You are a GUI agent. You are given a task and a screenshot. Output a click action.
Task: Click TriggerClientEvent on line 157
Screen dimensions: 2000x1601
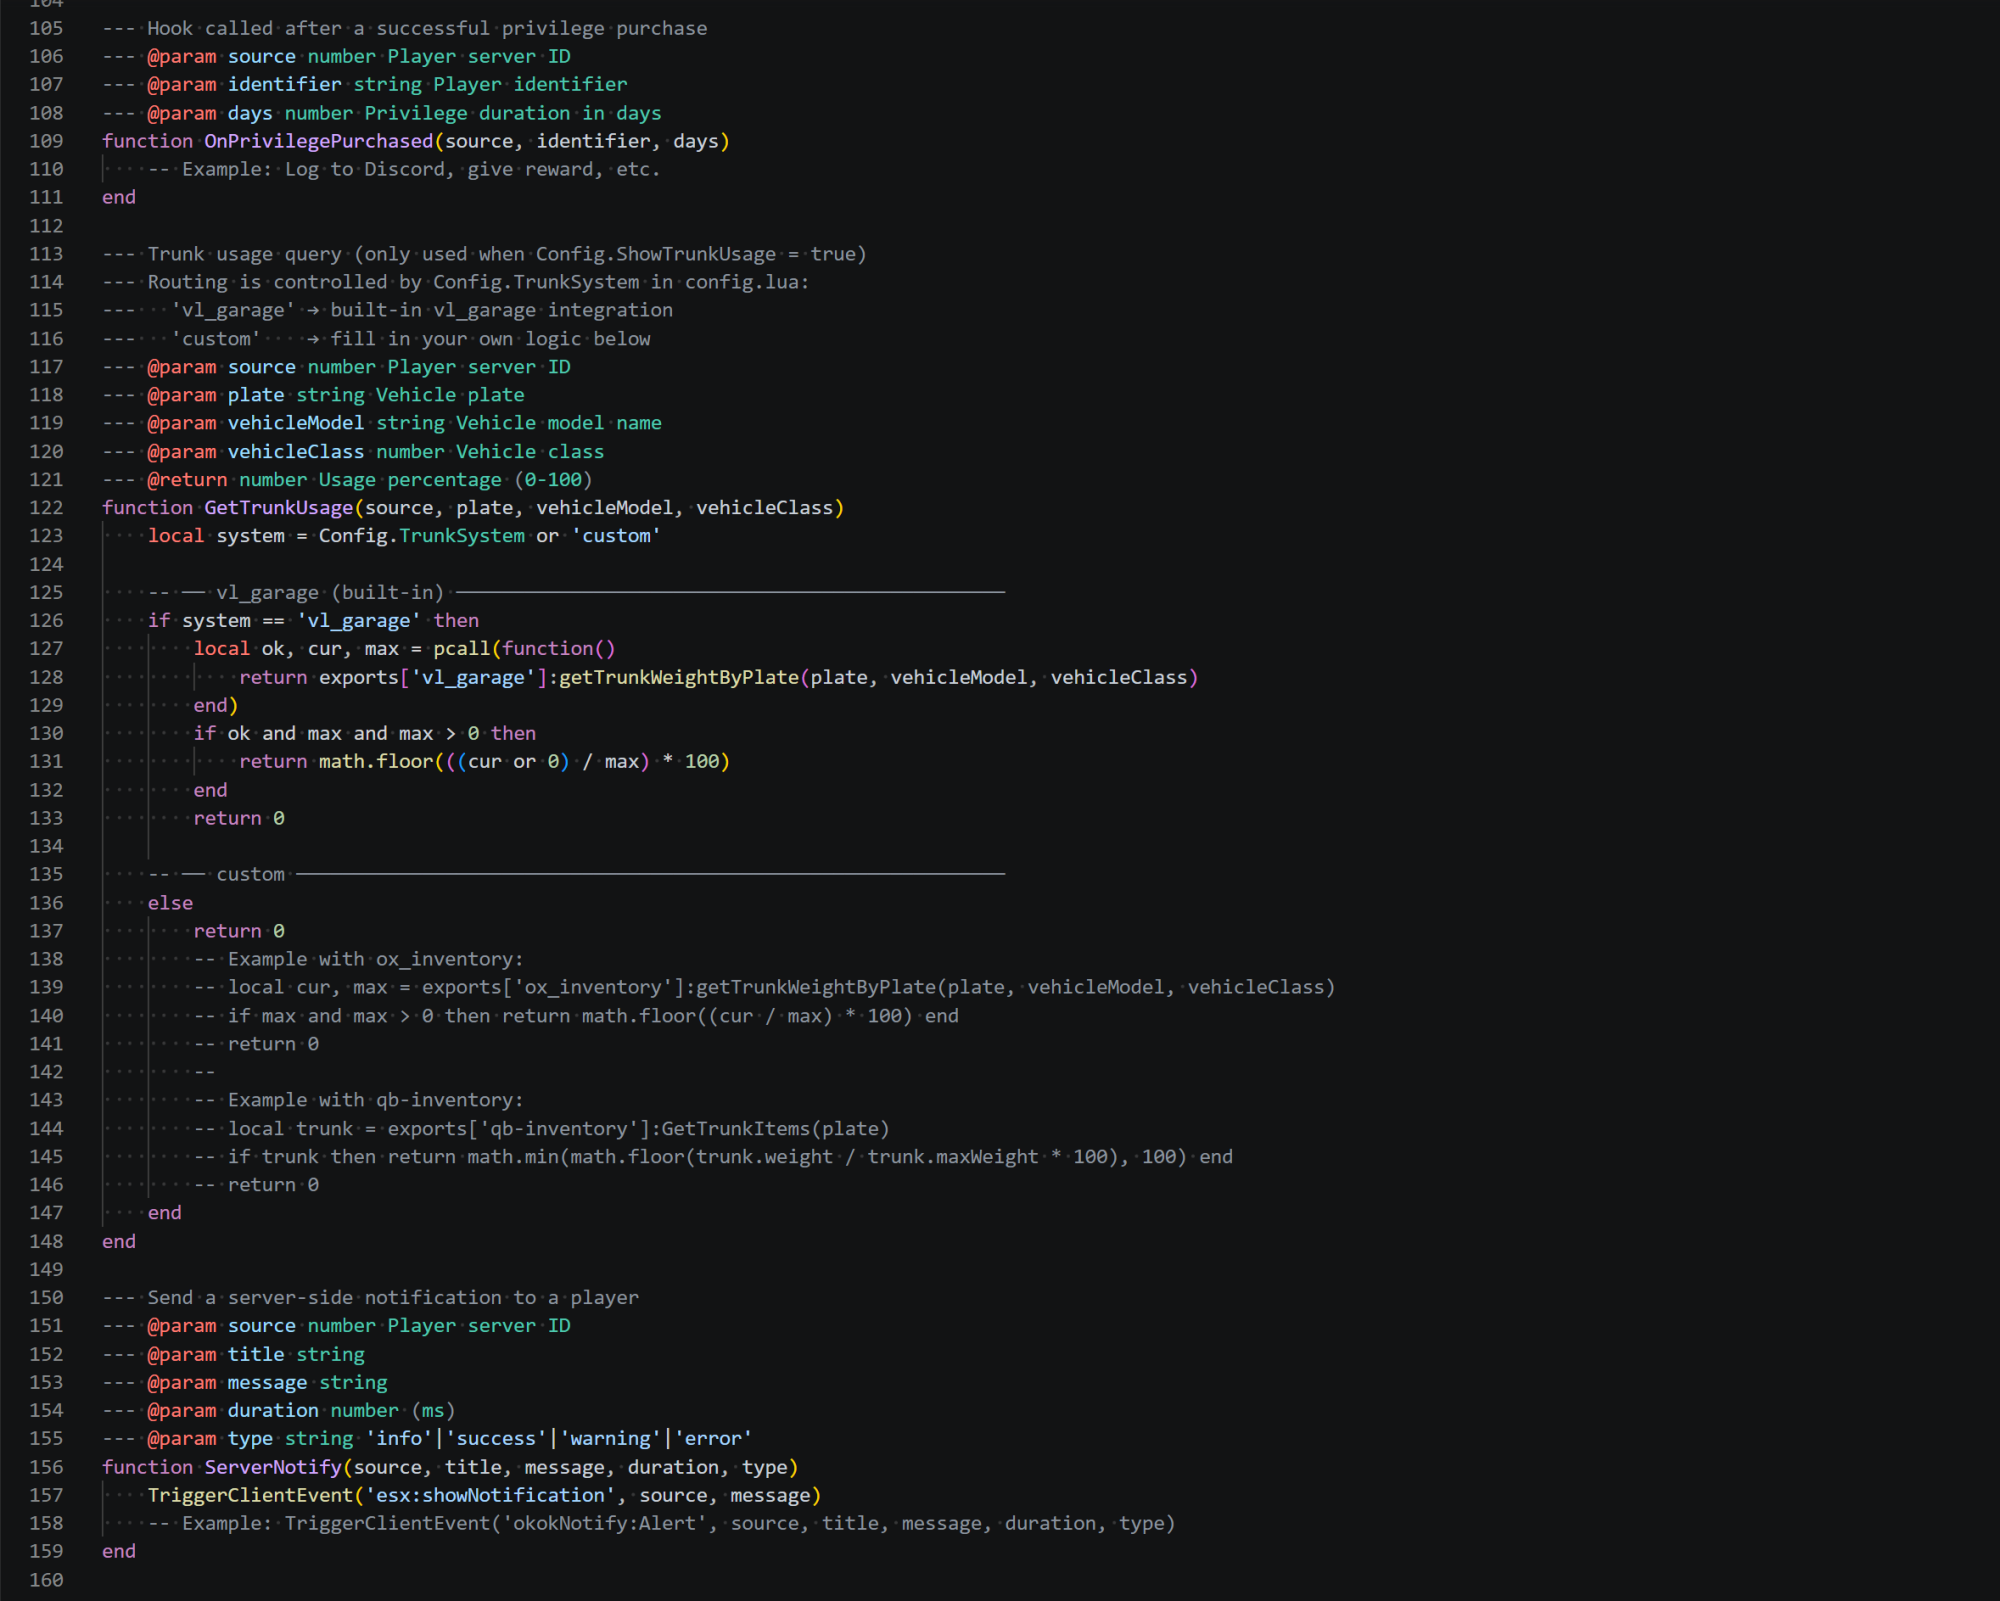pyautogui.click(x=250, y=1495)
